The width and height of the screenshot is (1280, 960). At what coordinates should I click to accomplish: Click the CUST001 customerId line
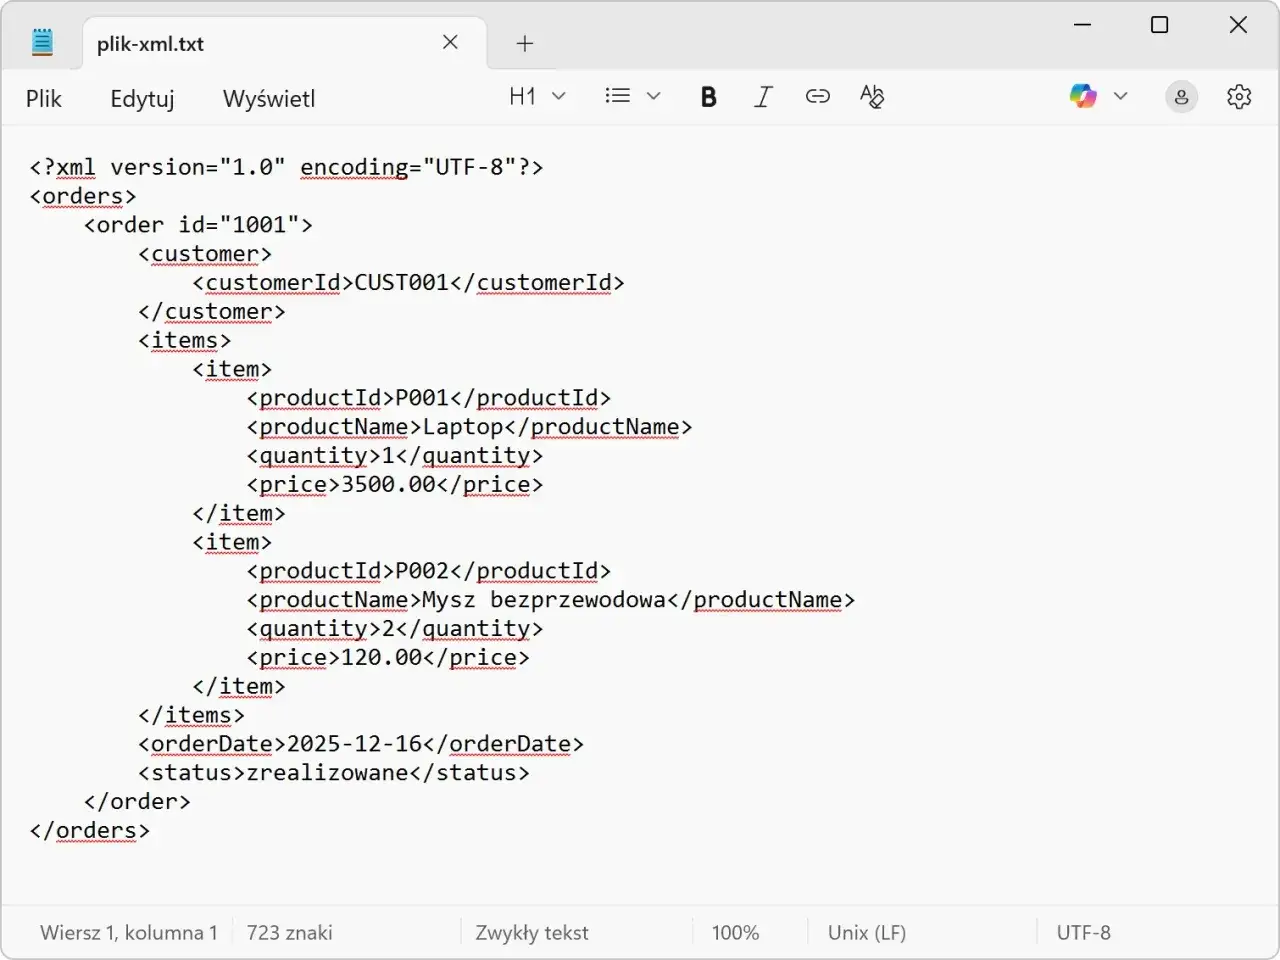pyautogui.click(x=408, y=283)
